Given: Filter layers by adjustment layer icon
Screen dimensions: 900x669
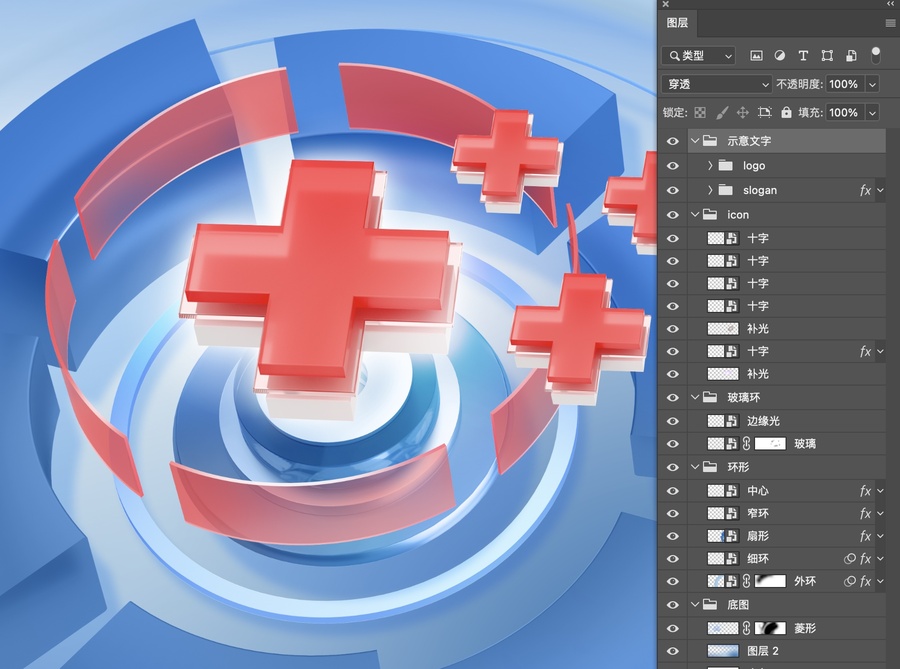Looking at the screenshot, I should point(779,56).
